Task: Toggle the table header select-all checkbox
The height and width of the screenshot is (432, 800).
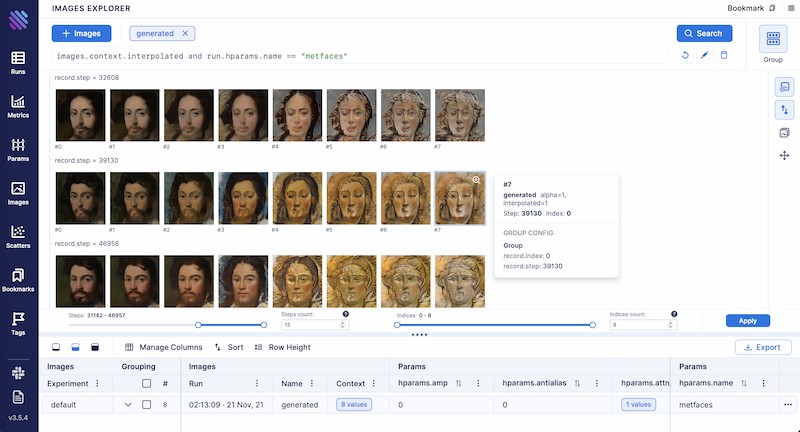Action: click(147, 383)
